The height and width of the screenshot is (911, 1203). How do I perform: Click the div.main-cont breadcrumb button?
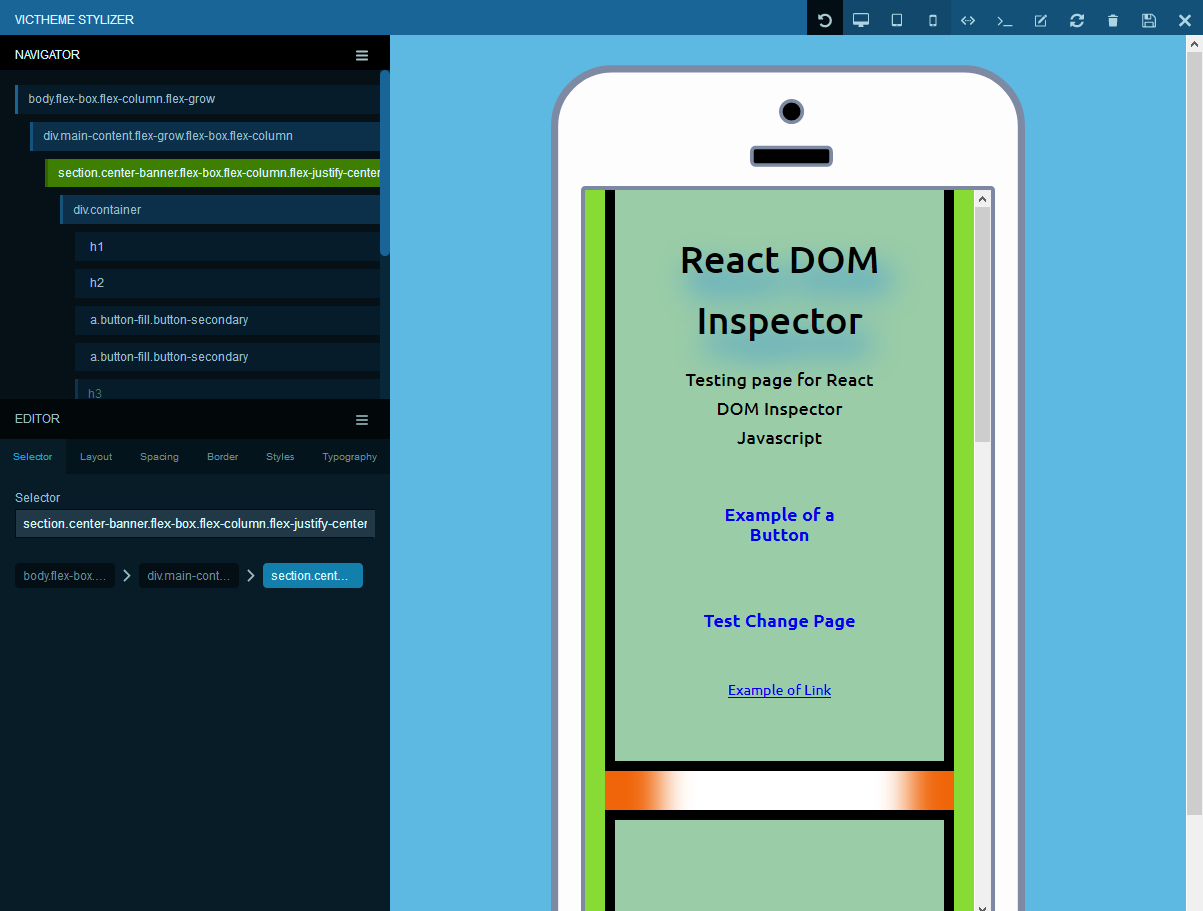pyautogui.click(x=189, y=576)
